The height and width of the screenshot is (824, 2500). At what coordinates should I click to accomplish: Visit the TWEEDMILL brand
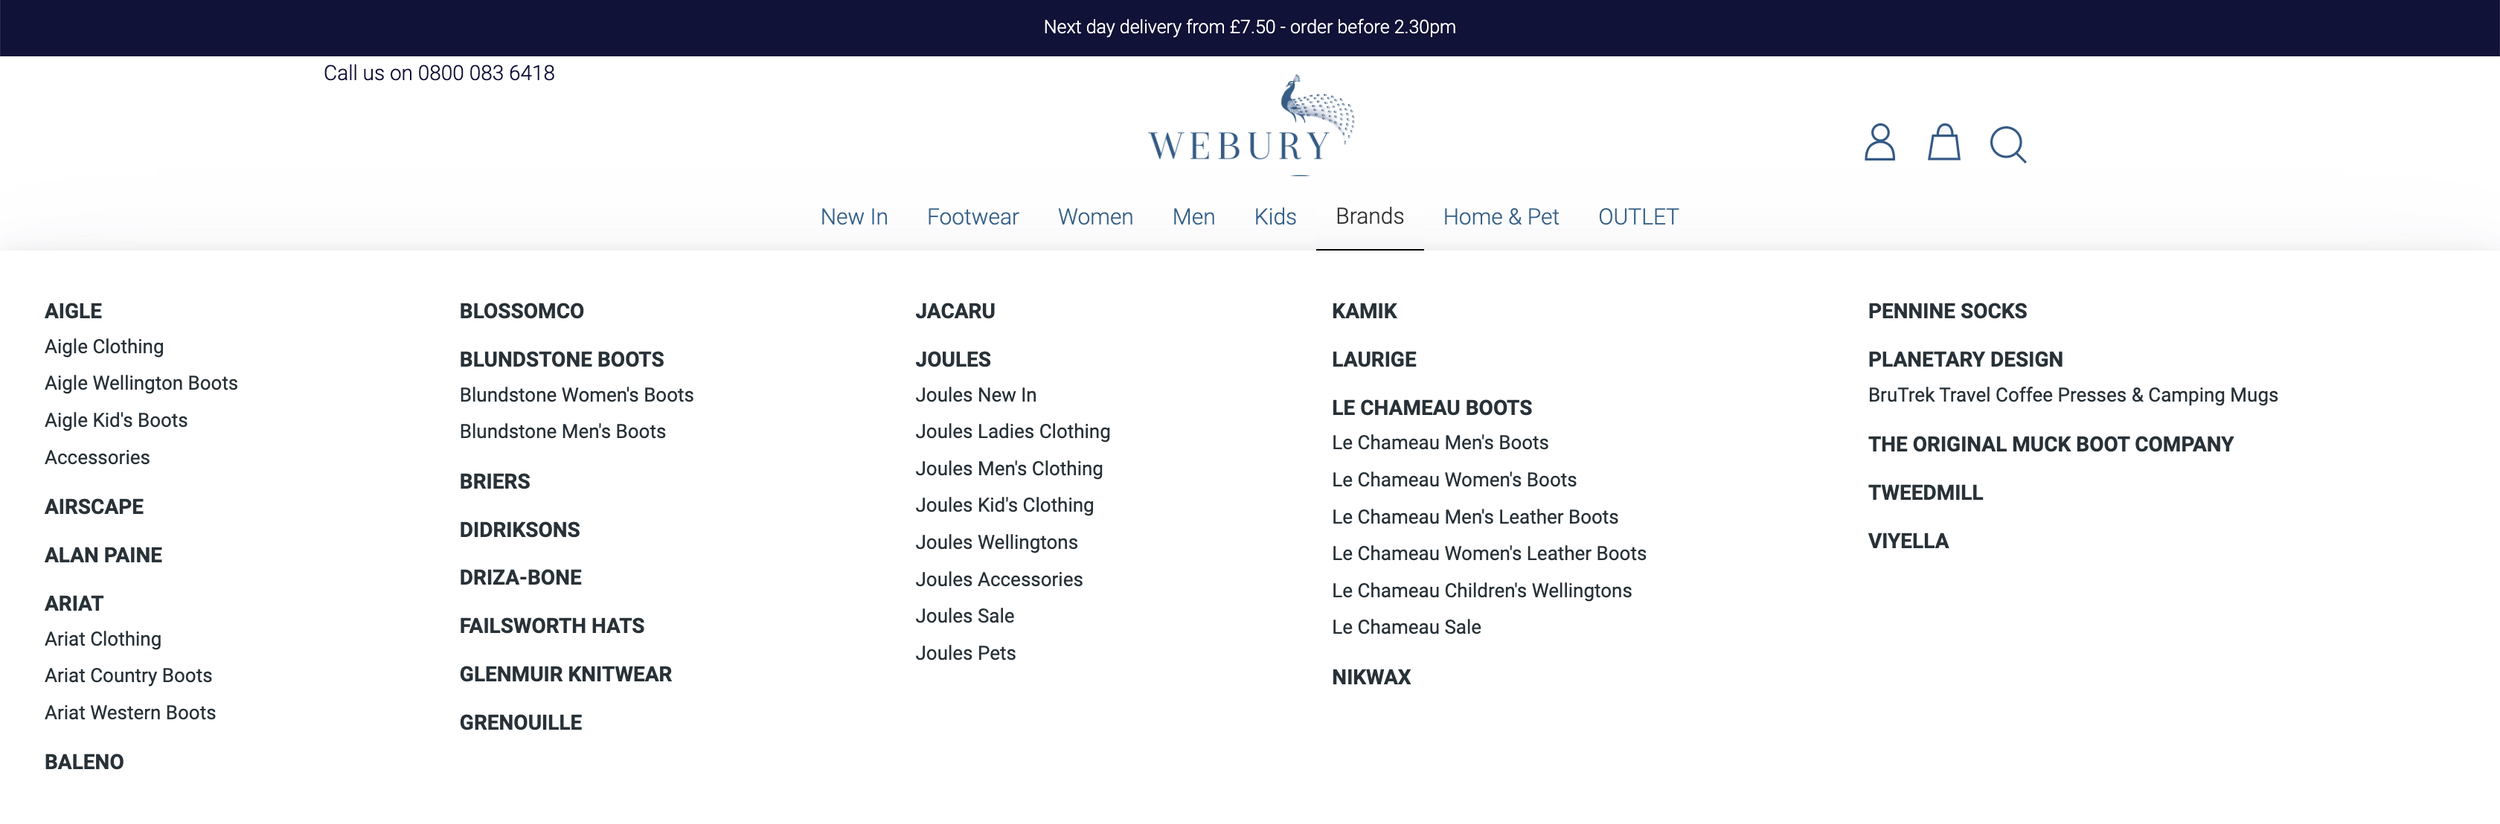tap(1925, 493)
